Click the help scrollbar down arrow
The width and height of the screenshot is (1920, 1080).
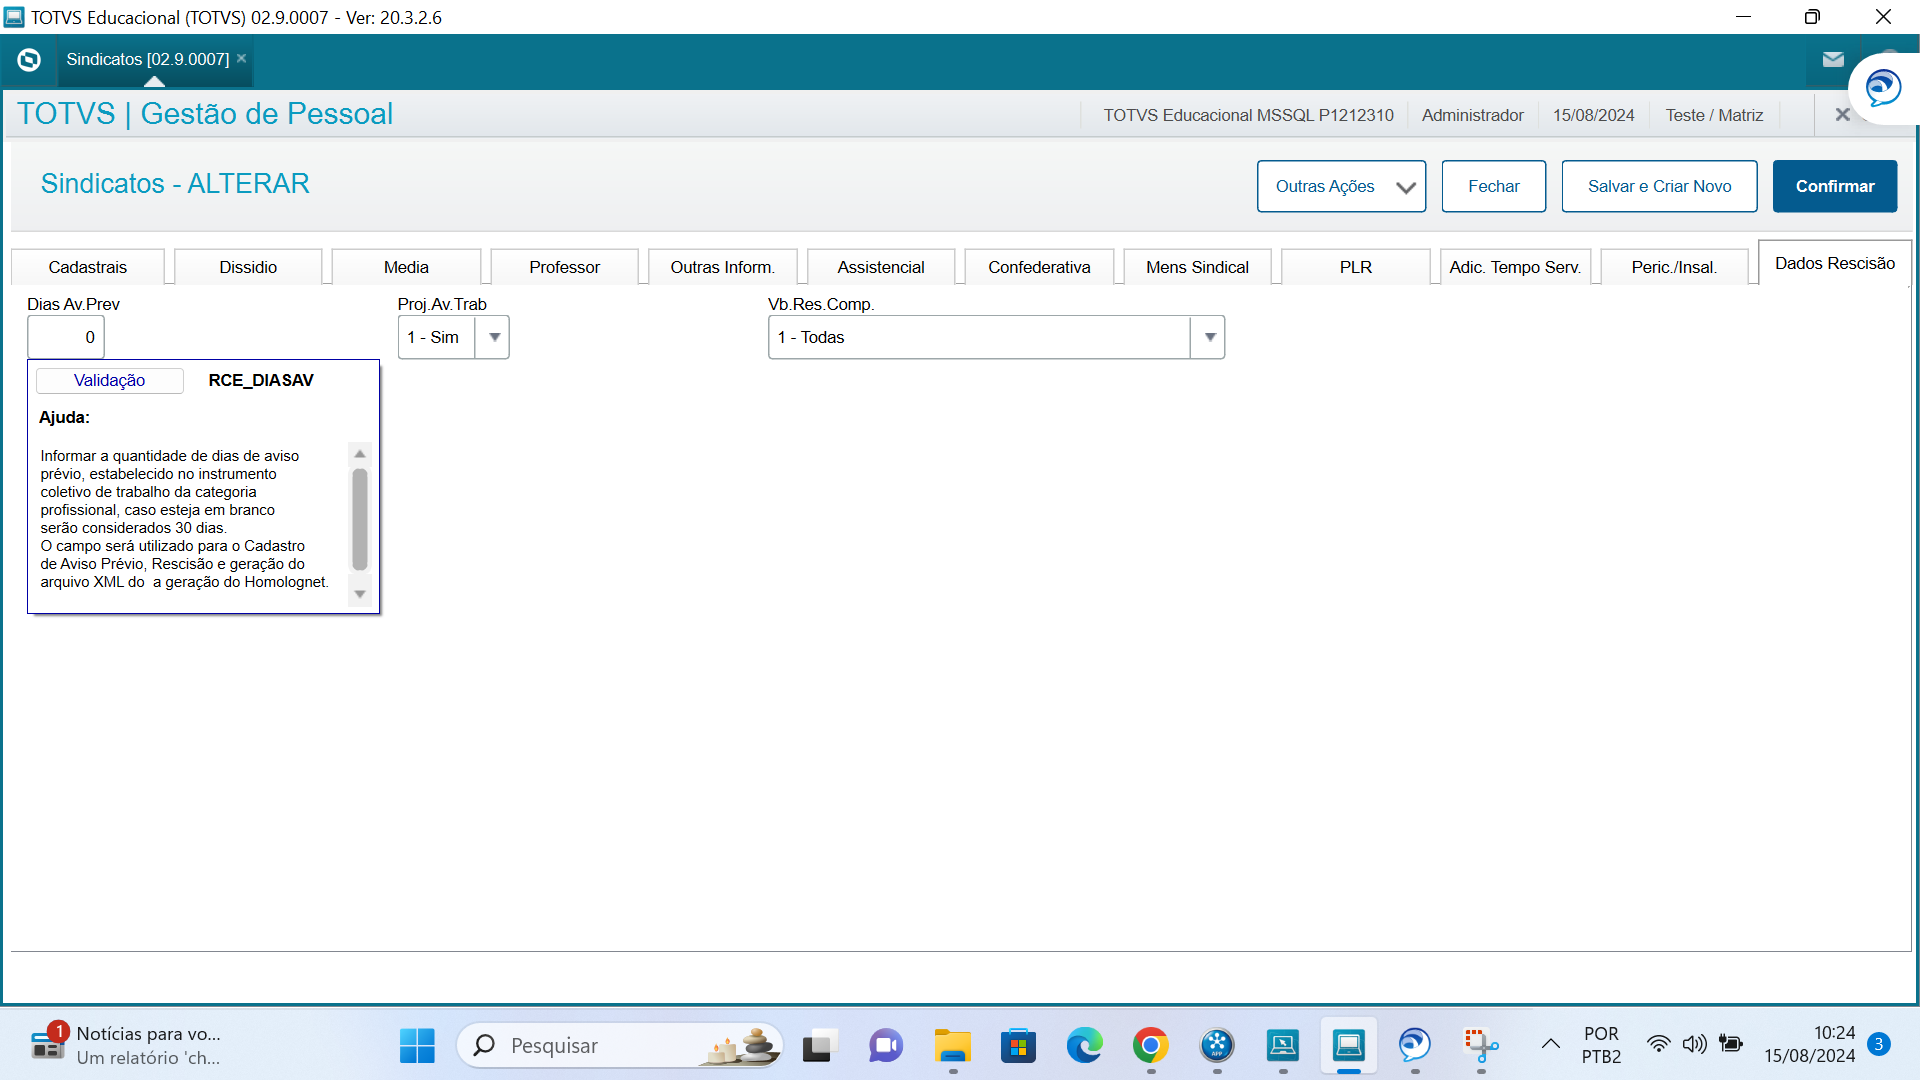pos(360,594)
